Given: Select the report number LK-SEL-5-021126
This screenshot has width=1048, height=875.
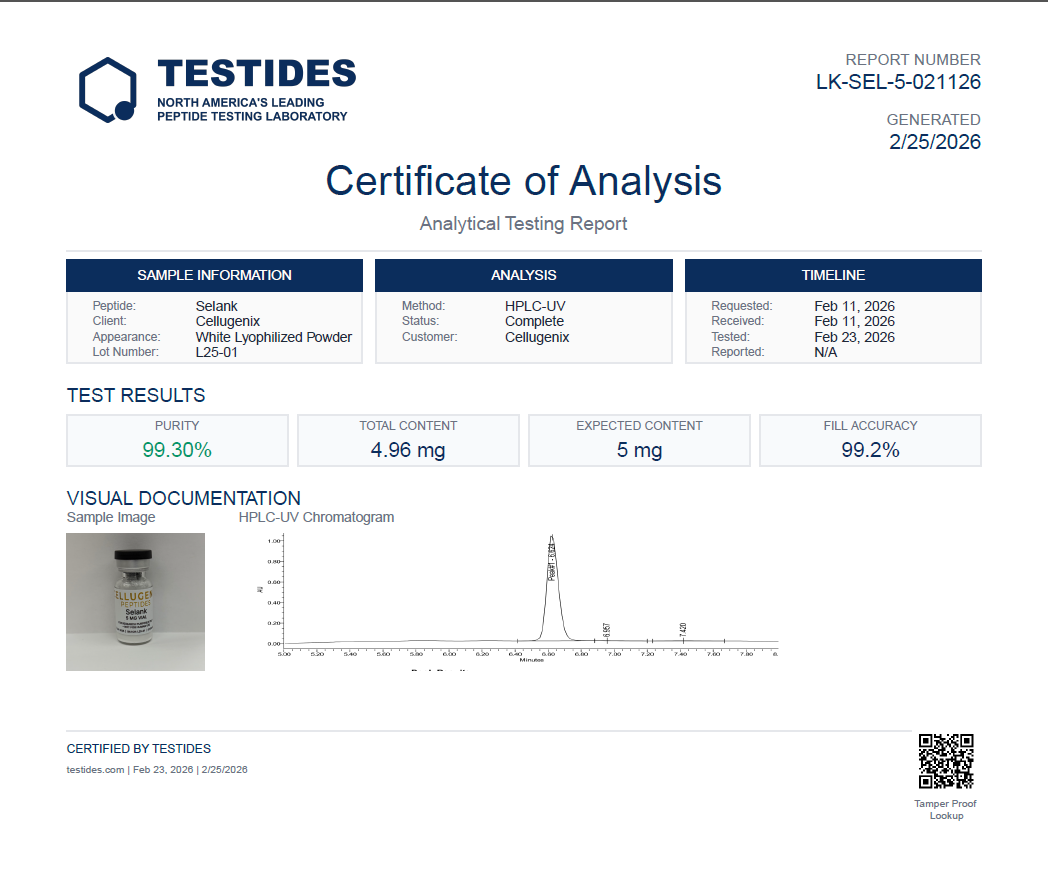Looking at the screenshot, I should (x=898, y=82).
